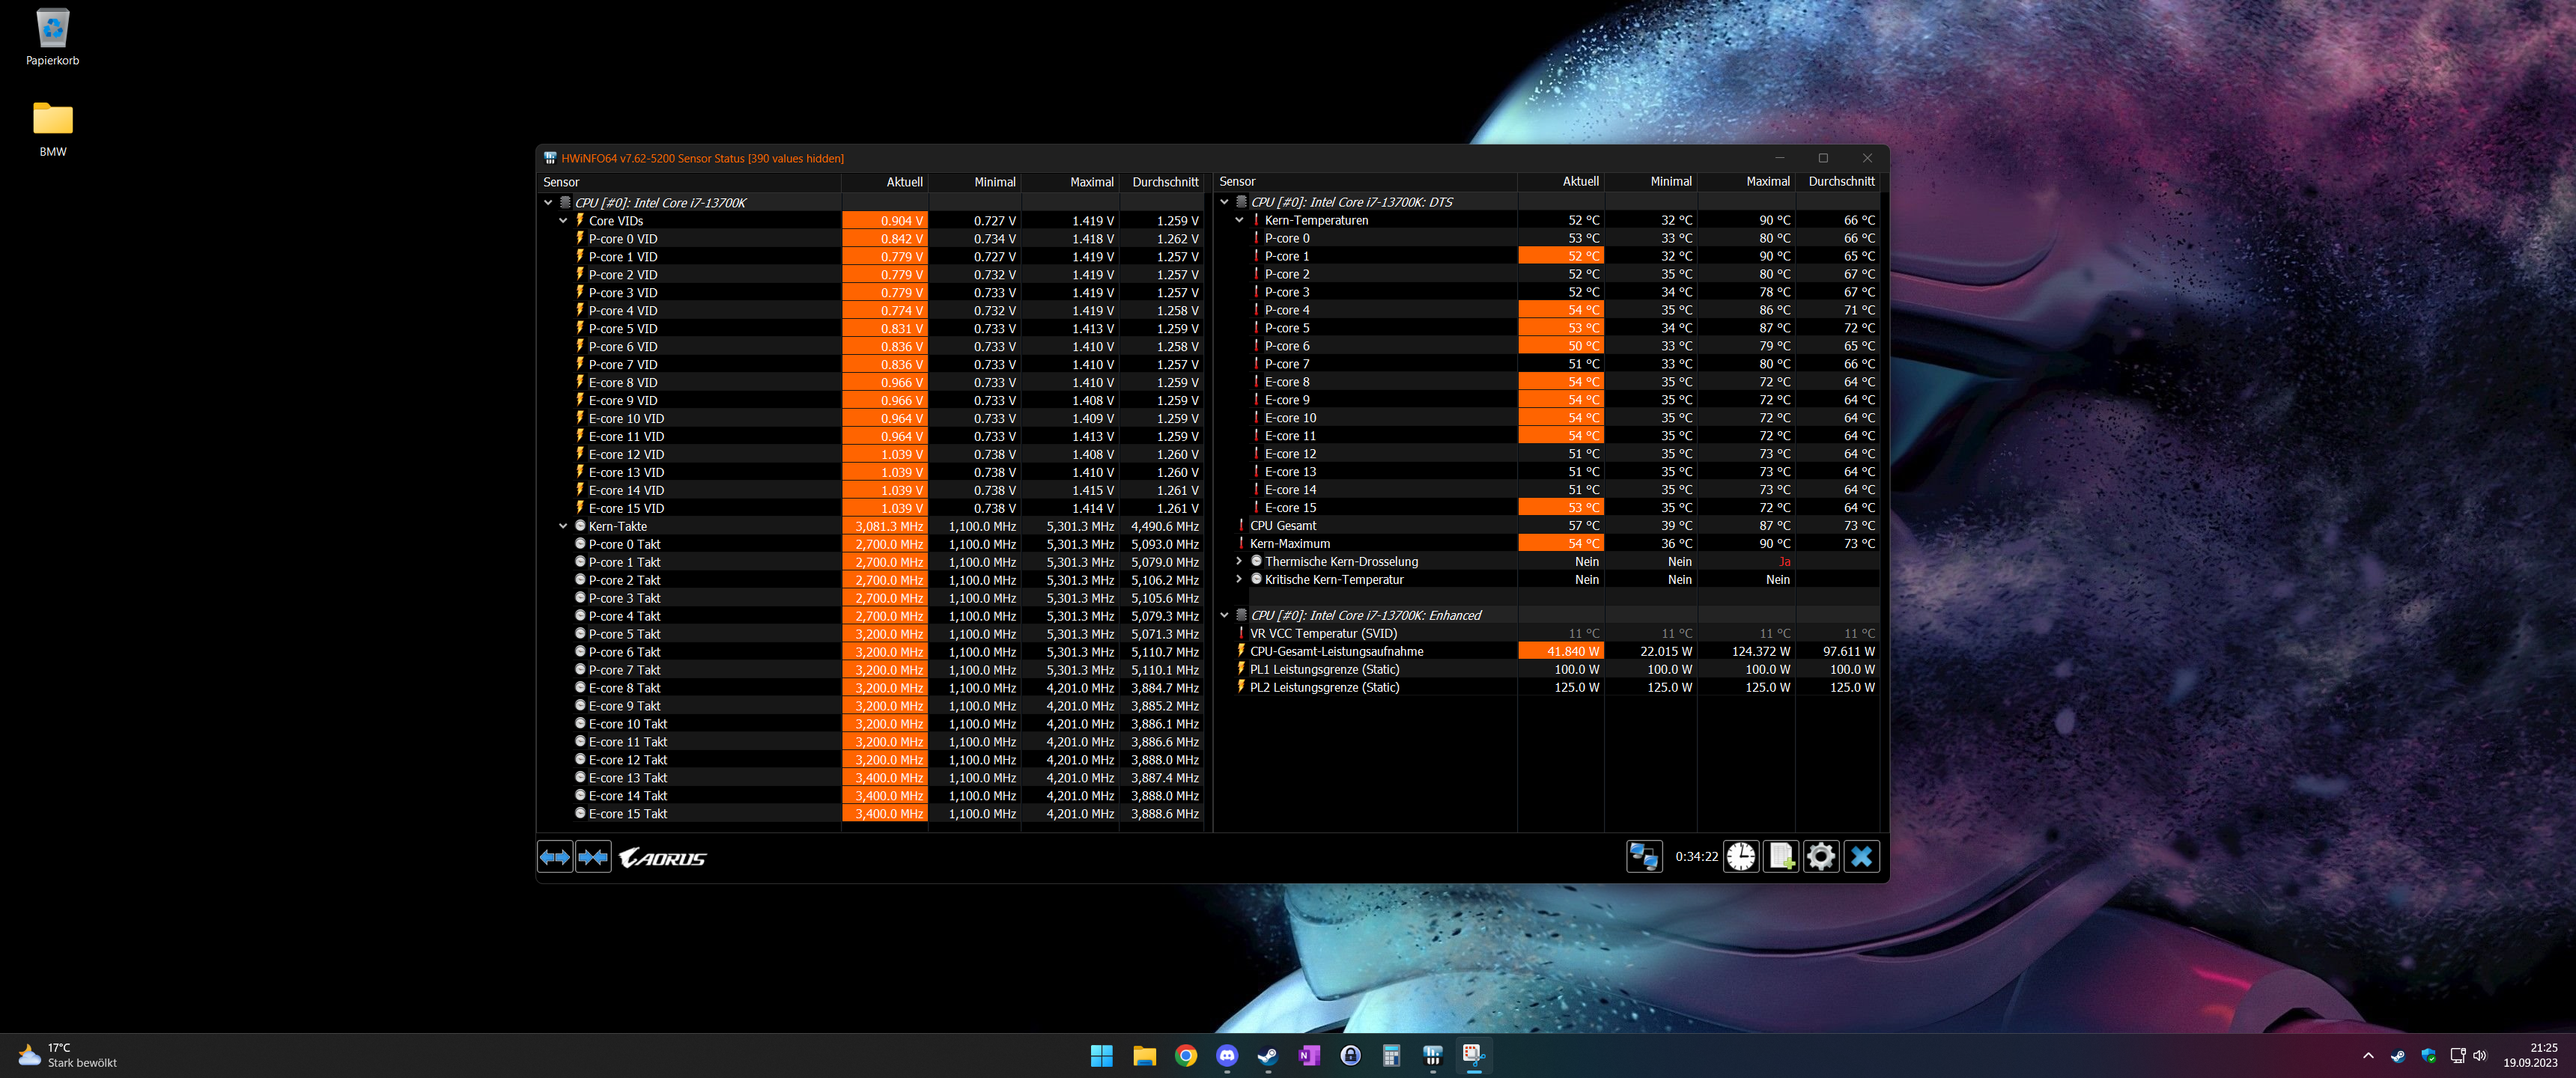Open the remote network monitoring icon

coord(1644,857)
